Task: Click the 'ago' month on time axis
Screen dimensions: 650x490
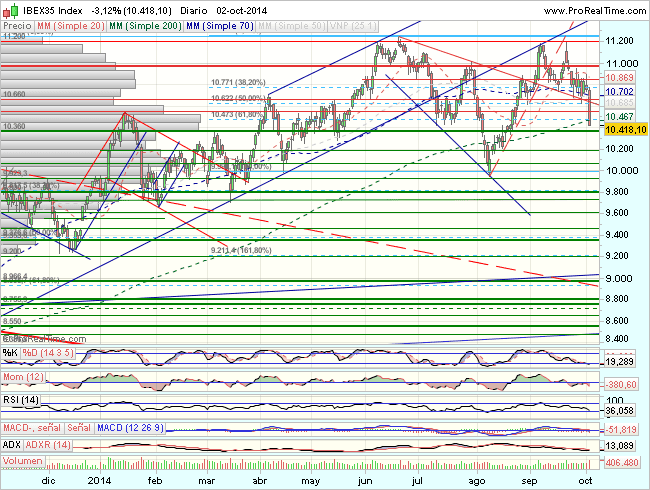Action: pyautogui.click(x=477, y=481)
